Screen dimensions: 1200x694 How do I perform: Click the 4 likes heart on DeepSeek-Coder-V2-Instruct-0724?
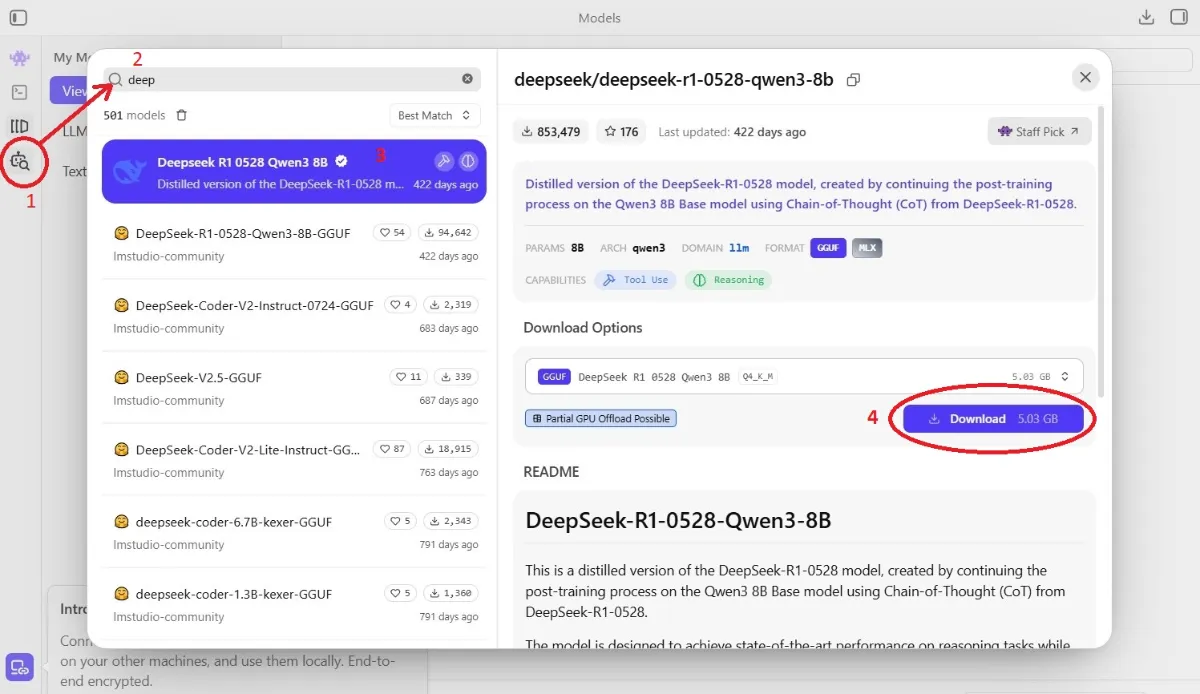coord(401,305)
